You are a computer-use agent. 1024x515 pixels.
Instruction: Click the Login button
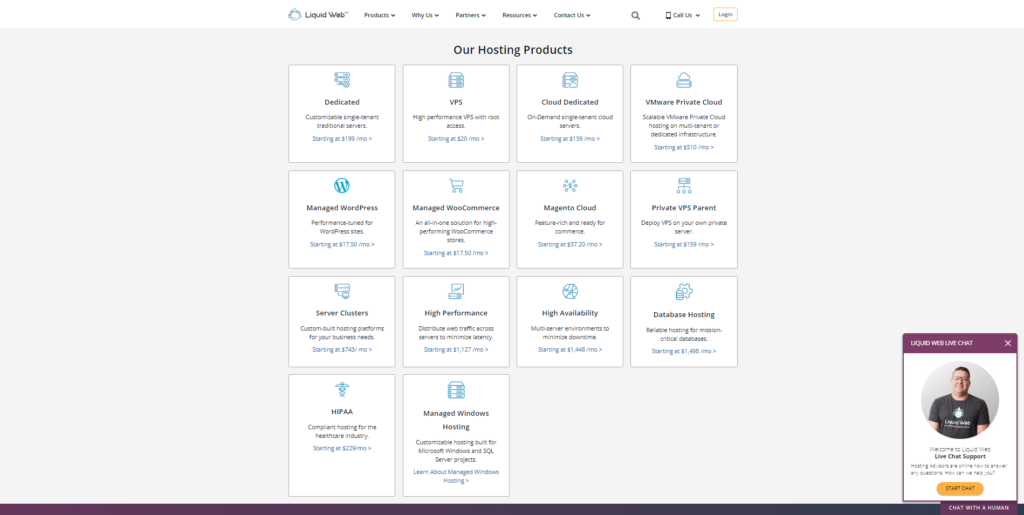pyautogui.click(x=725, y=14)
